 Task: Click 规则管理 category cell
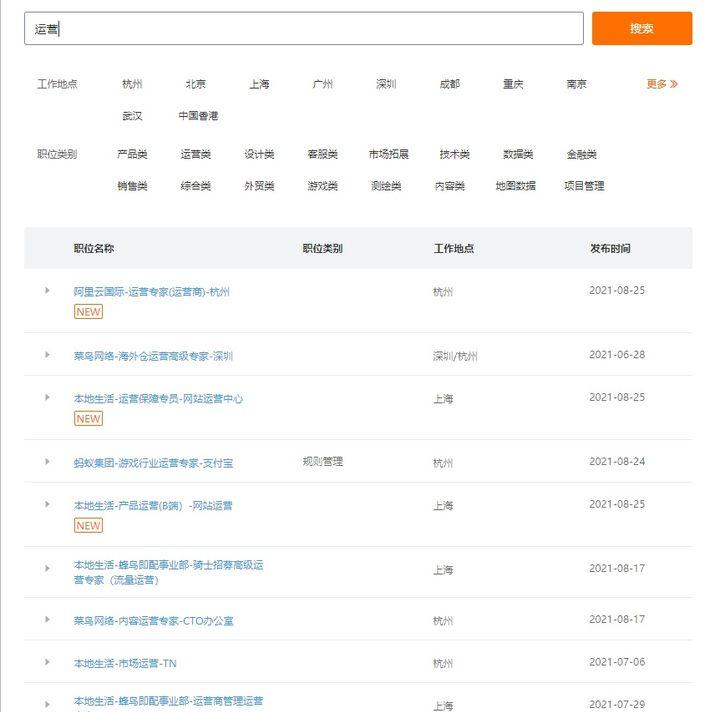[x=322, y=462]
